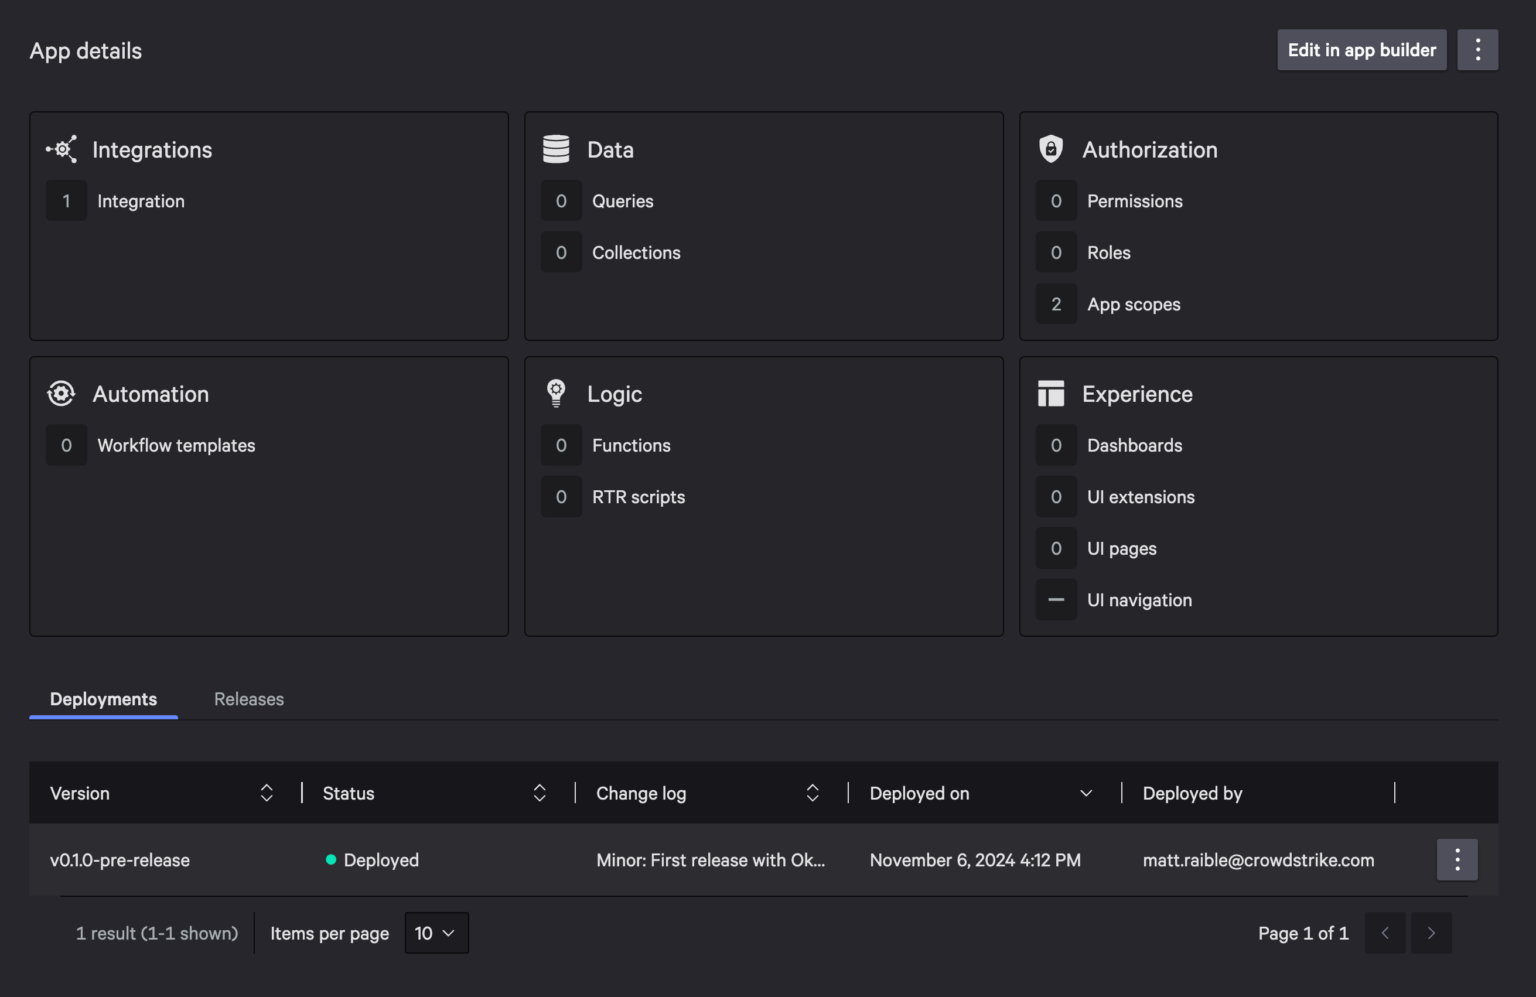Click the previous page arrow
The height and width of the screenshot is (997, 1536).
(1385, 932)
